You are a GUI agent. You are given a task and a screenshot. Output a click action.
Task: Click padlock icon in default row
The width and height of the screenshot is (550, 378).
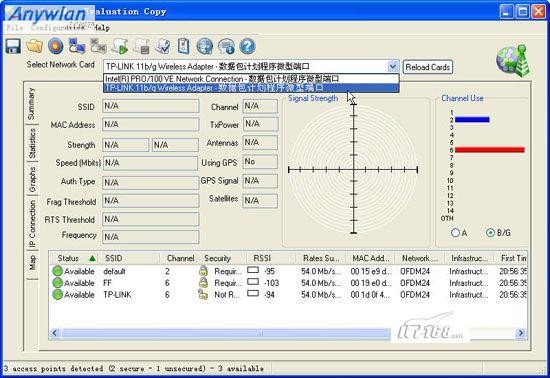[203, 271]
